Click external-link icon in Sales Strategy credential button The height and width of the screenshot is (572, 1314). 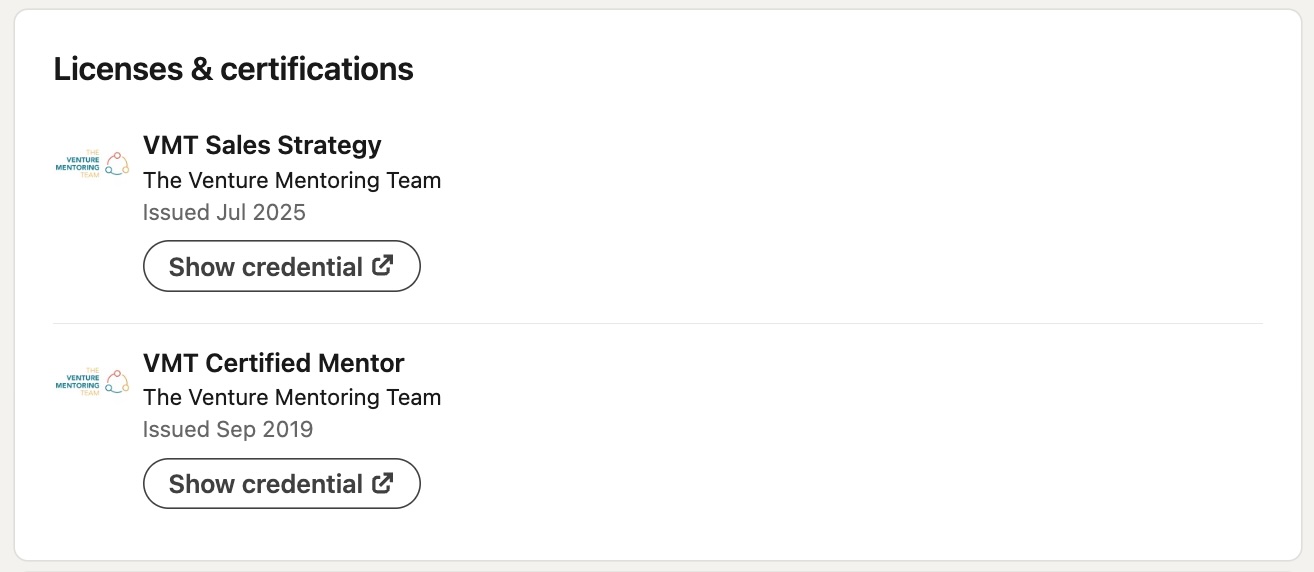click(x=382, y=266)
